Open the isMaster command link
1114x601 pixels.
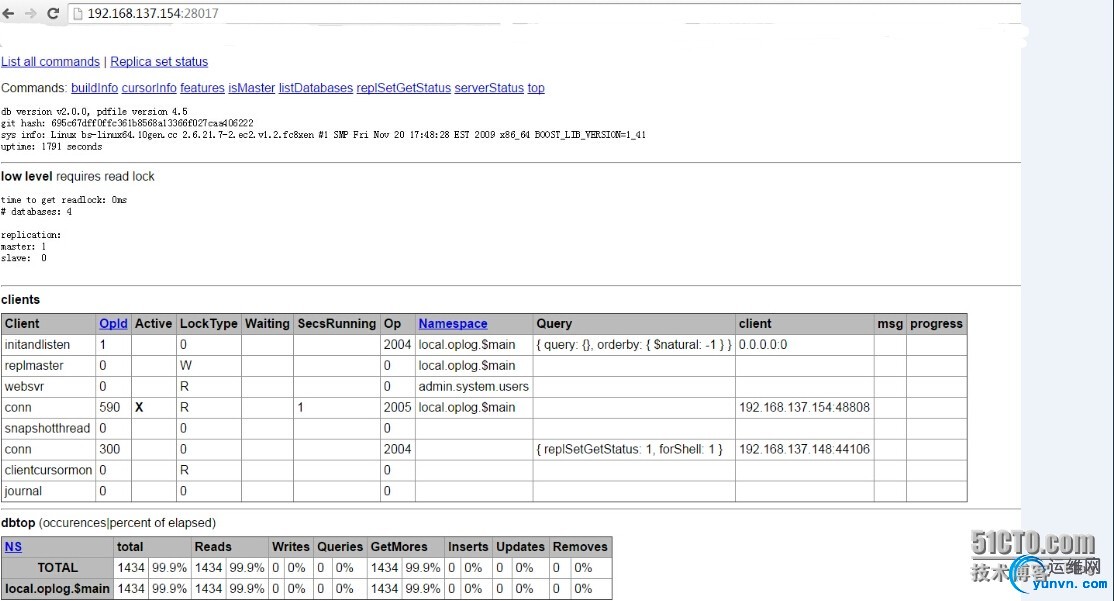(x=252, y=88)
